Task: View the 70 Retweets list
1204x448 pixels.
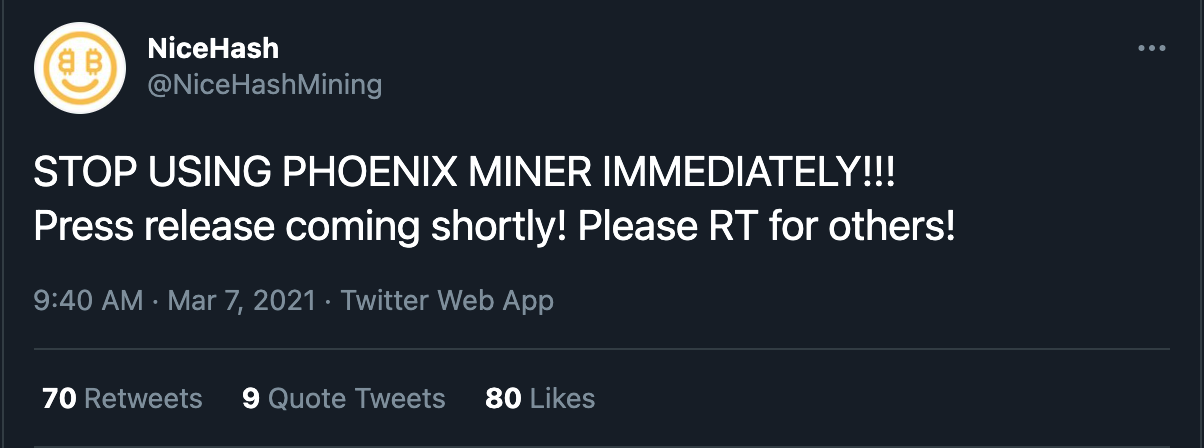Action: tap(122, 398)
